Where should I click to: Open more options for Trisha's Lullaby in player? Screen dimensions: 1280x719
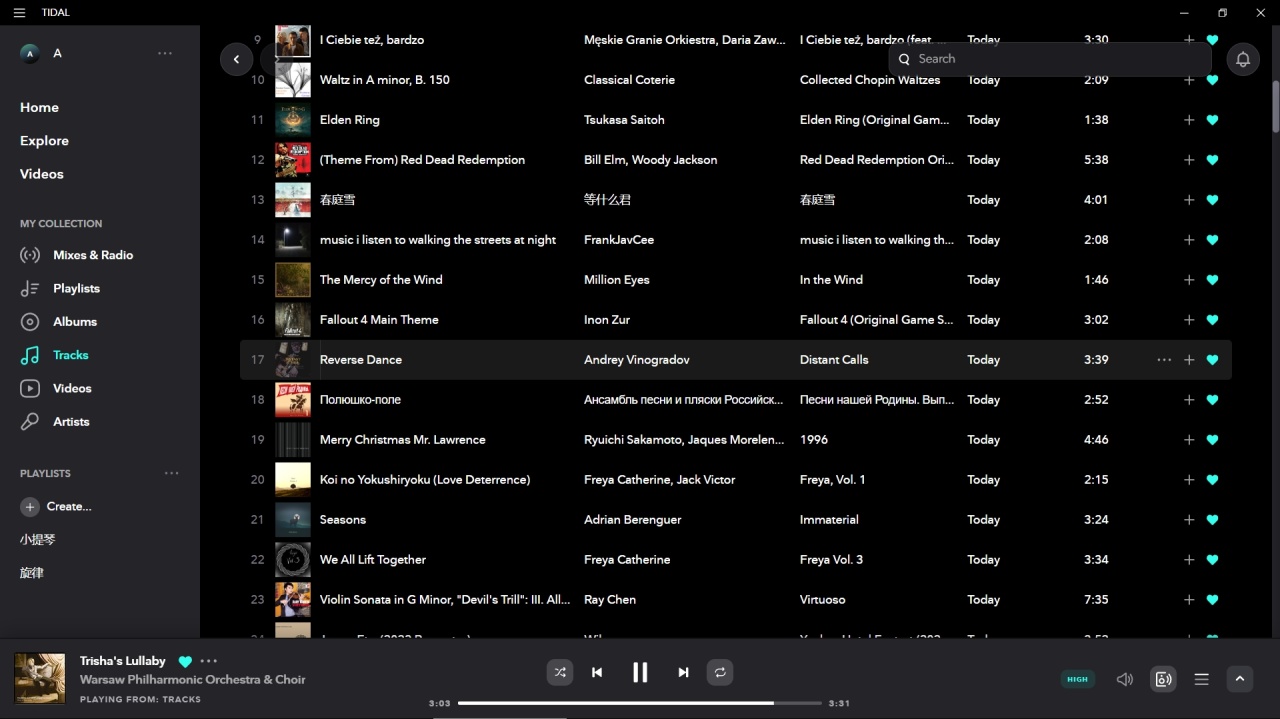(x=208, y=661)
